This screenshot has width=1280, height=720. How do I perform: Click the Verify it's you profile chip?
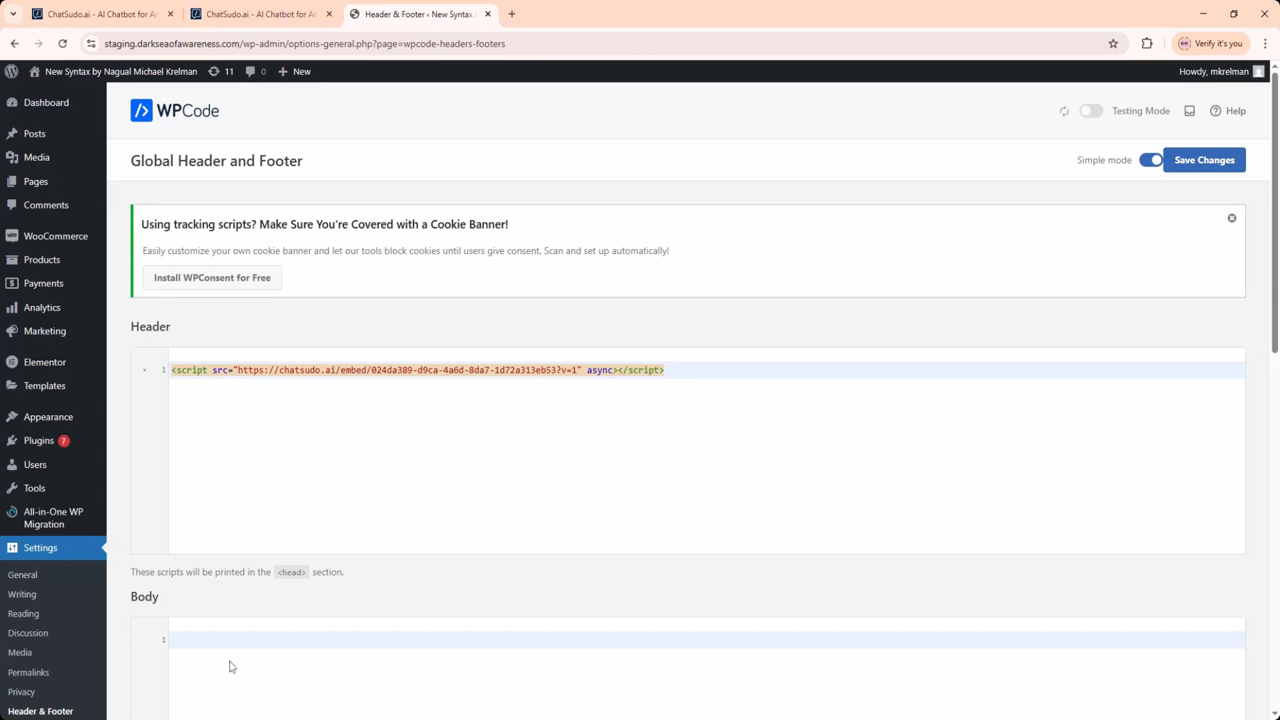pos(1210,43)
